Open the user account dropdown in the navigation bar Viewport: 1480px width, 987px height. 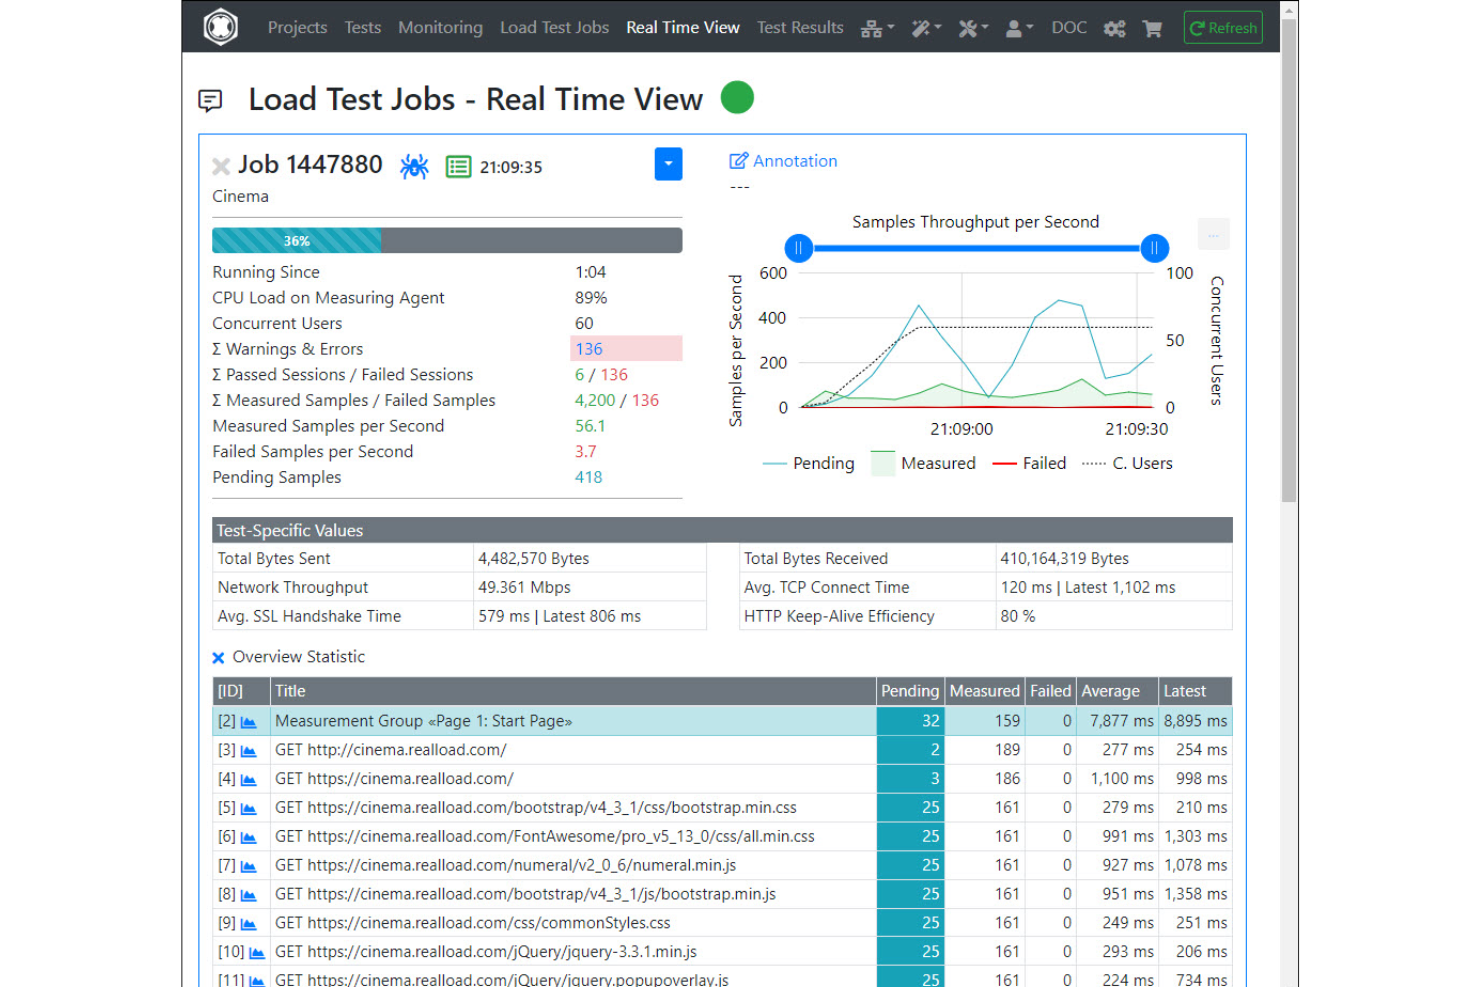coord(1017,28)
